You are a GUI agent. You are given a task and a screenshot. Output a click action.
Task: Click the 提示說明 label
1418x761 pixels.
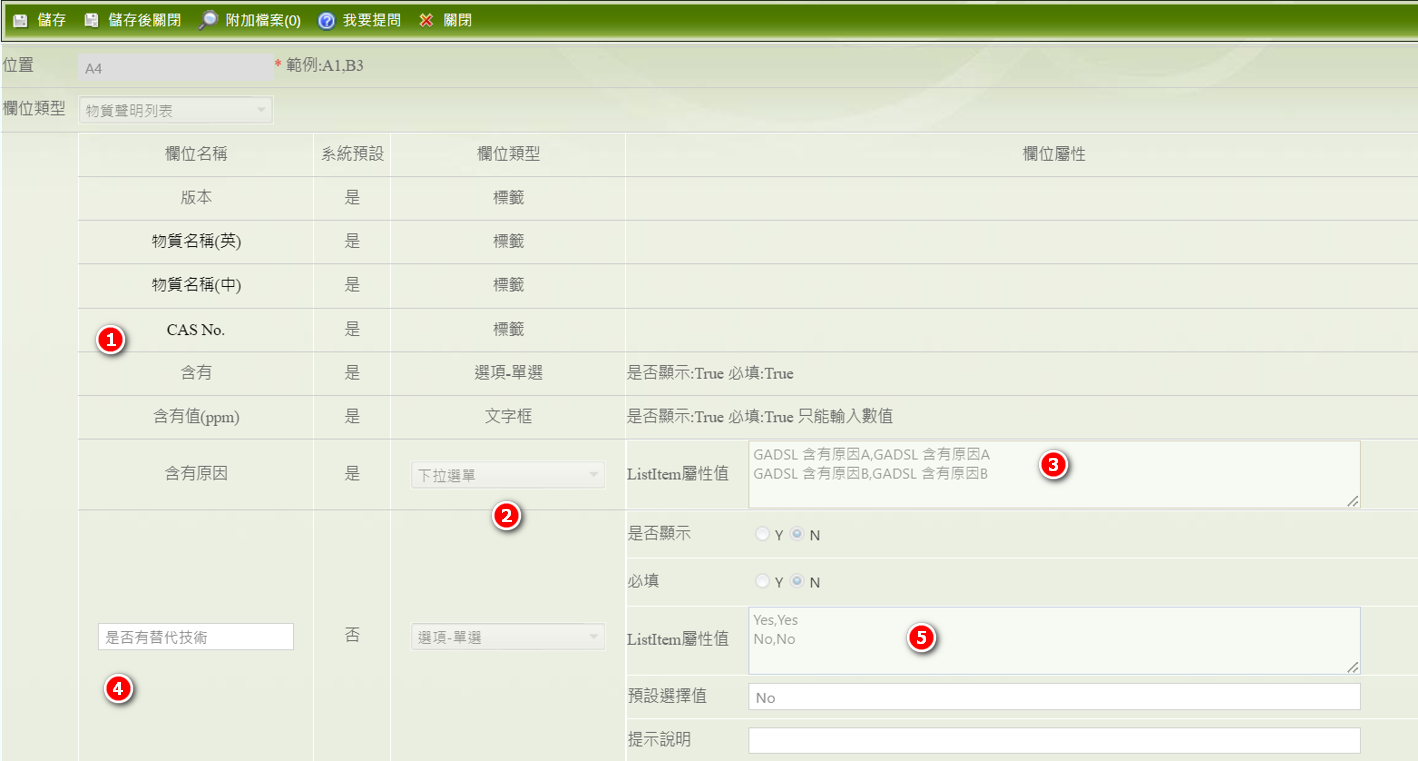[659, 740]
